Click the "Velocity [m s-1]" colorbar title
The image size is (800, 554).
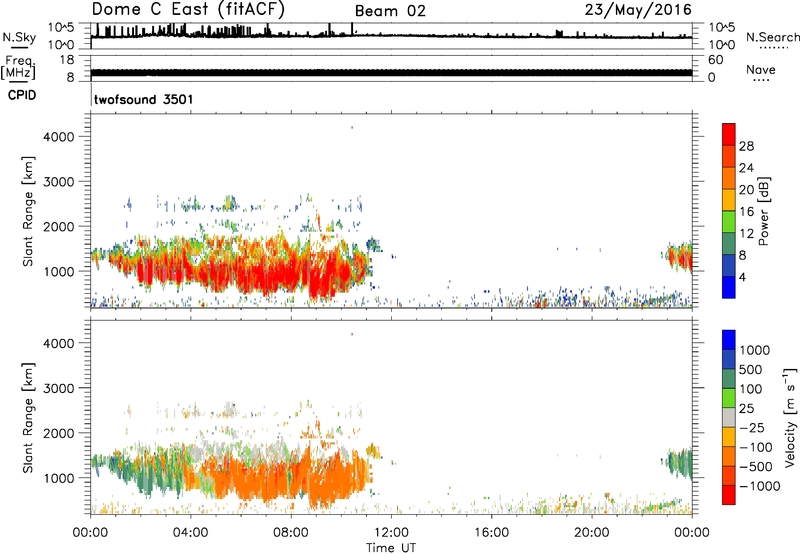[x=790, y=417]
